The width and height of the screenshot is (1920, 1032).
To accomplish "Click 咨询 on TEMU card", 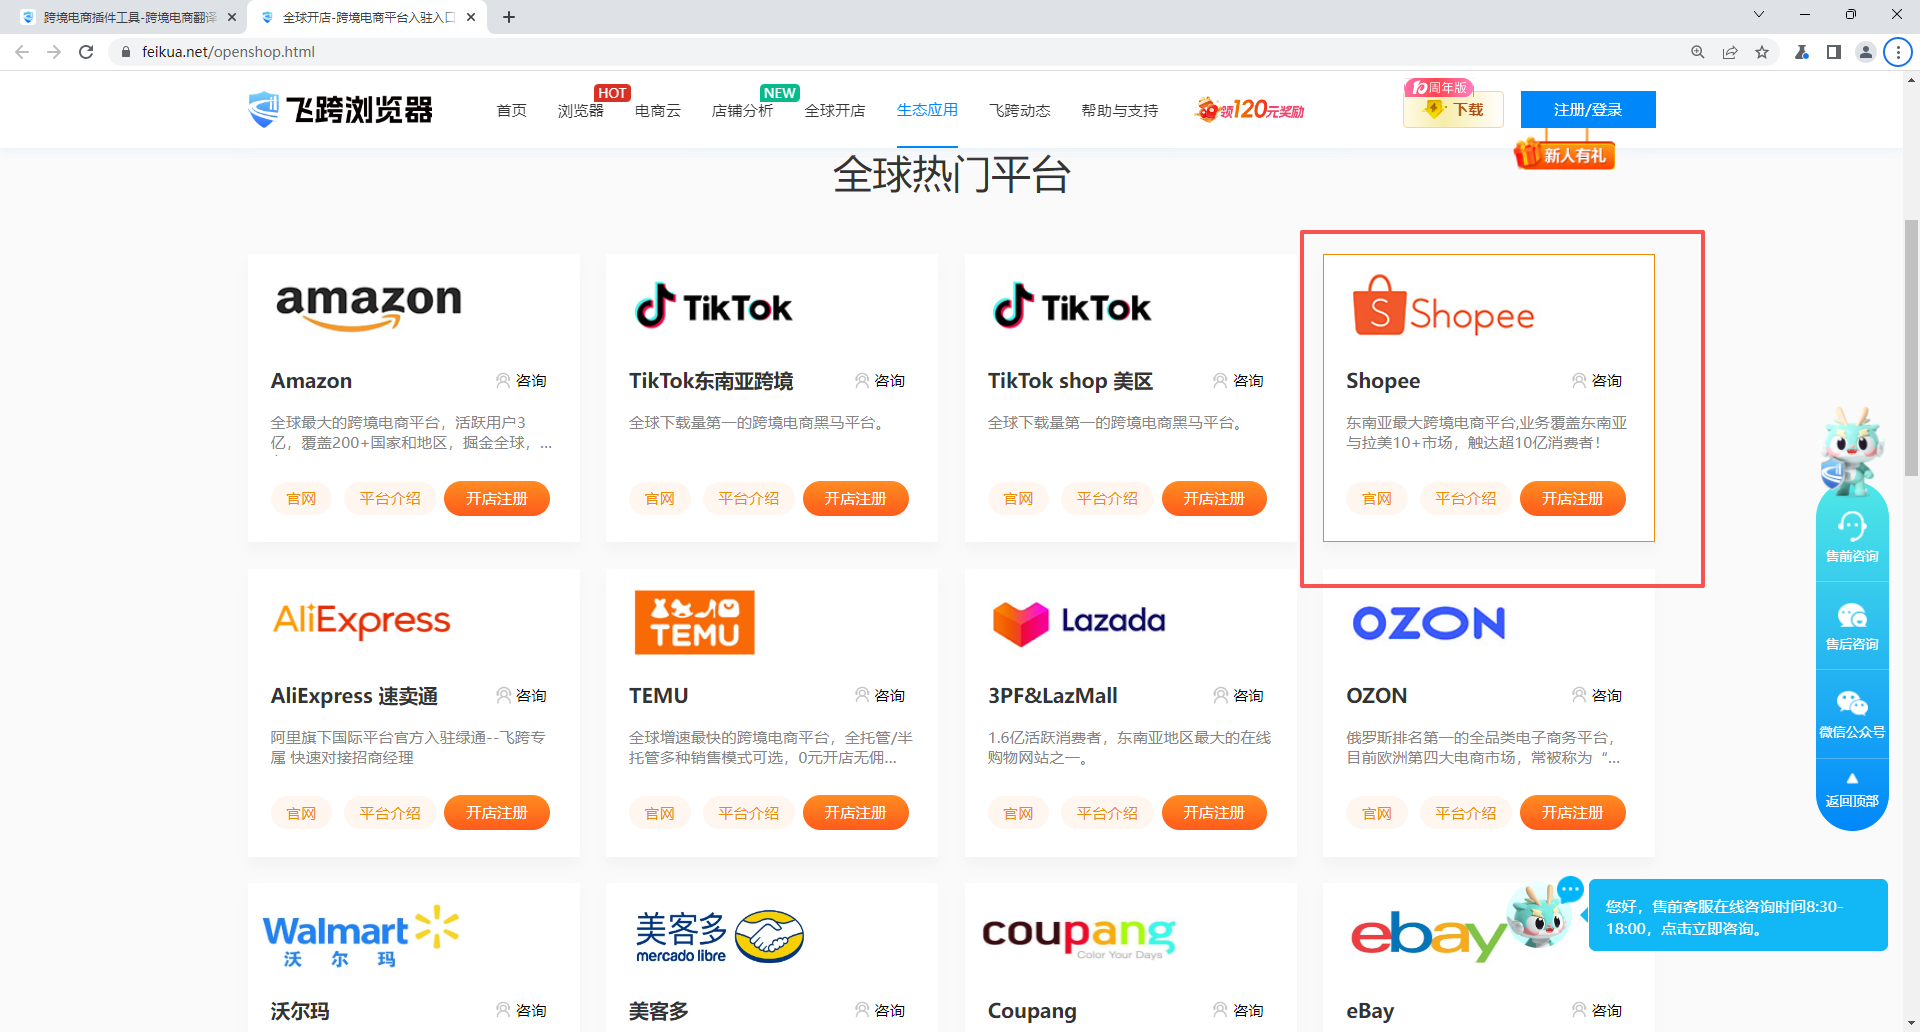I will tap(880, 696).
